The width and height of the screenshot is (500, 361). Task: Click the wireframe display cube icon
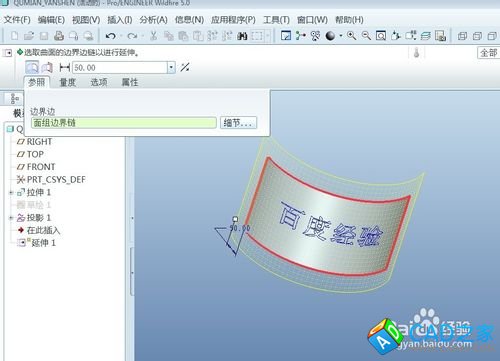pyautogui.click(x=462, y=36)
